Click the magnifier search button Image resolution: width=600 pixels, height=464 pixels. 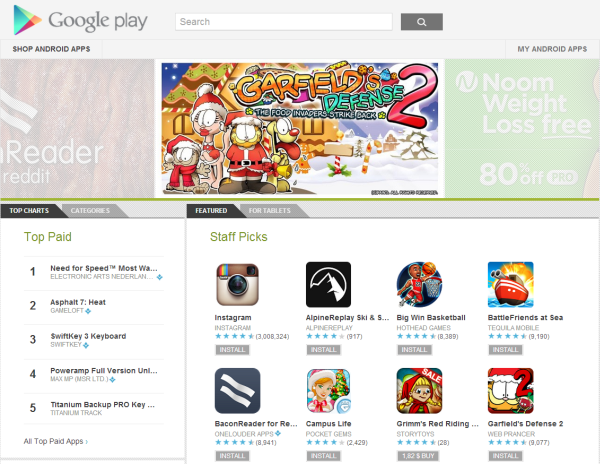coord(422,22)
